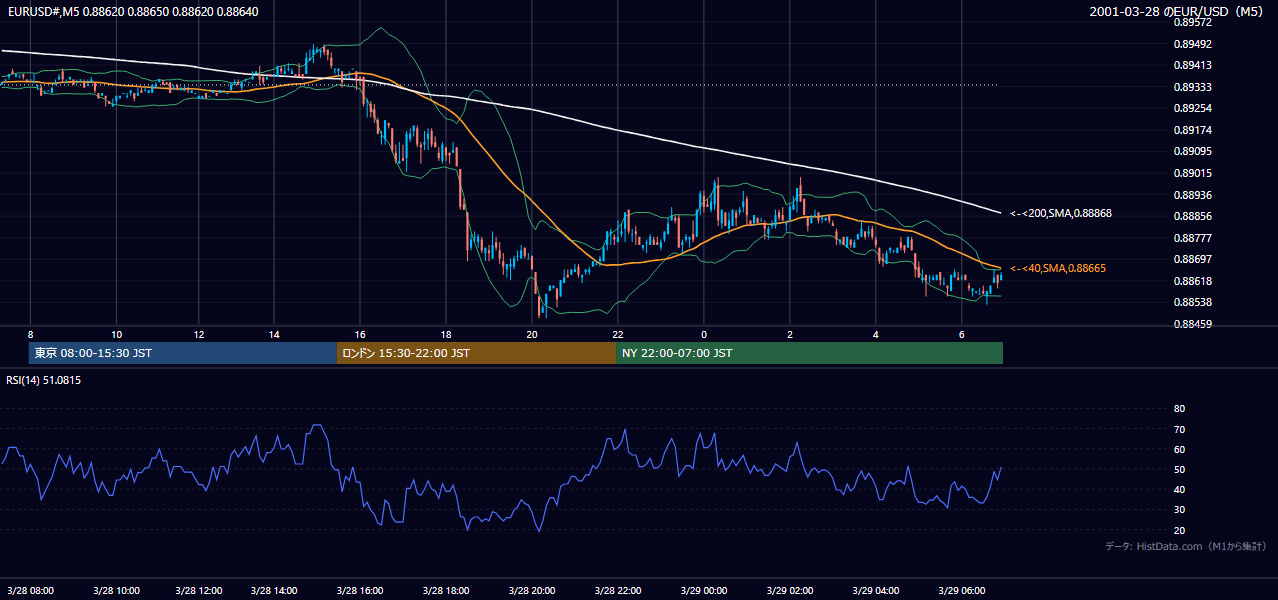The width and height of the screenshot is (1278, 600).
Task: Select the NY 22:00-07:00 JST session bar
Action: tap(809, 353)
